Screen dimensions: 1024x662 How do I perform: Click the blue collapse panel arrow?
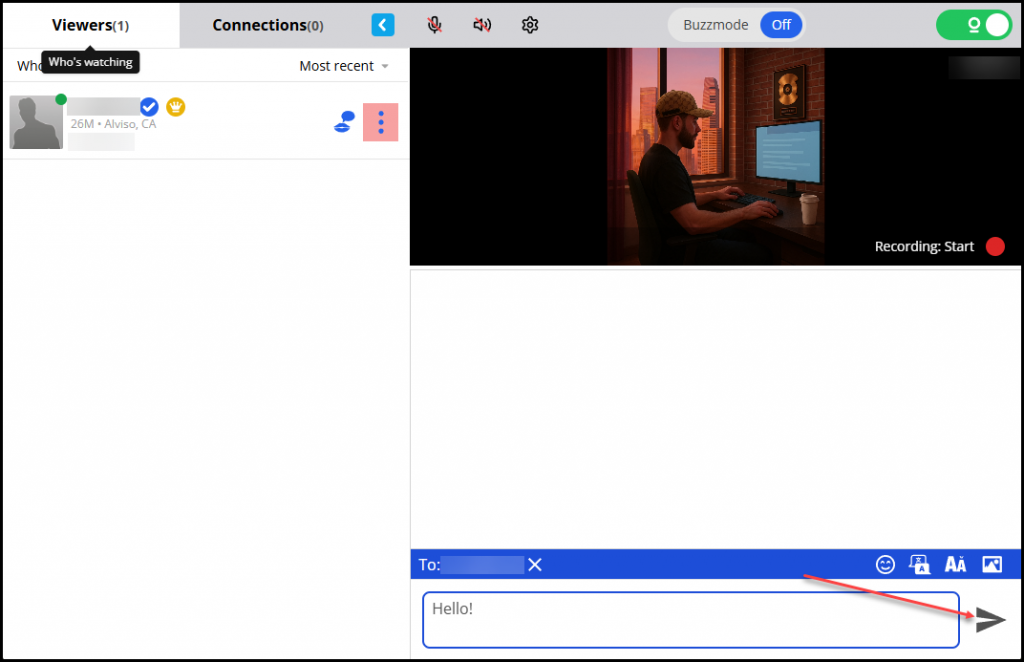click(x=383, y=25)
